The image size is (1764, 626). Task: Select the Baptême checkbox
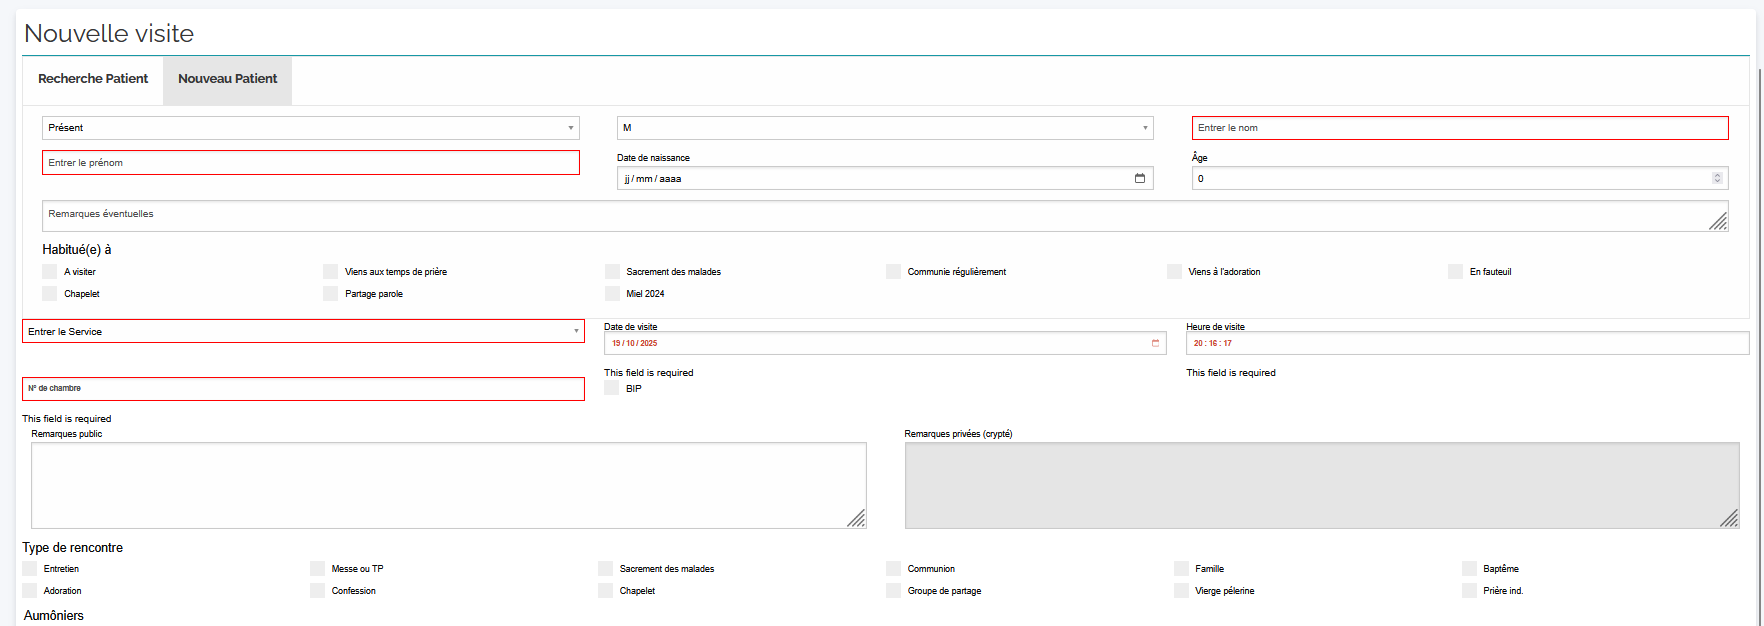tap(1469, 569)
